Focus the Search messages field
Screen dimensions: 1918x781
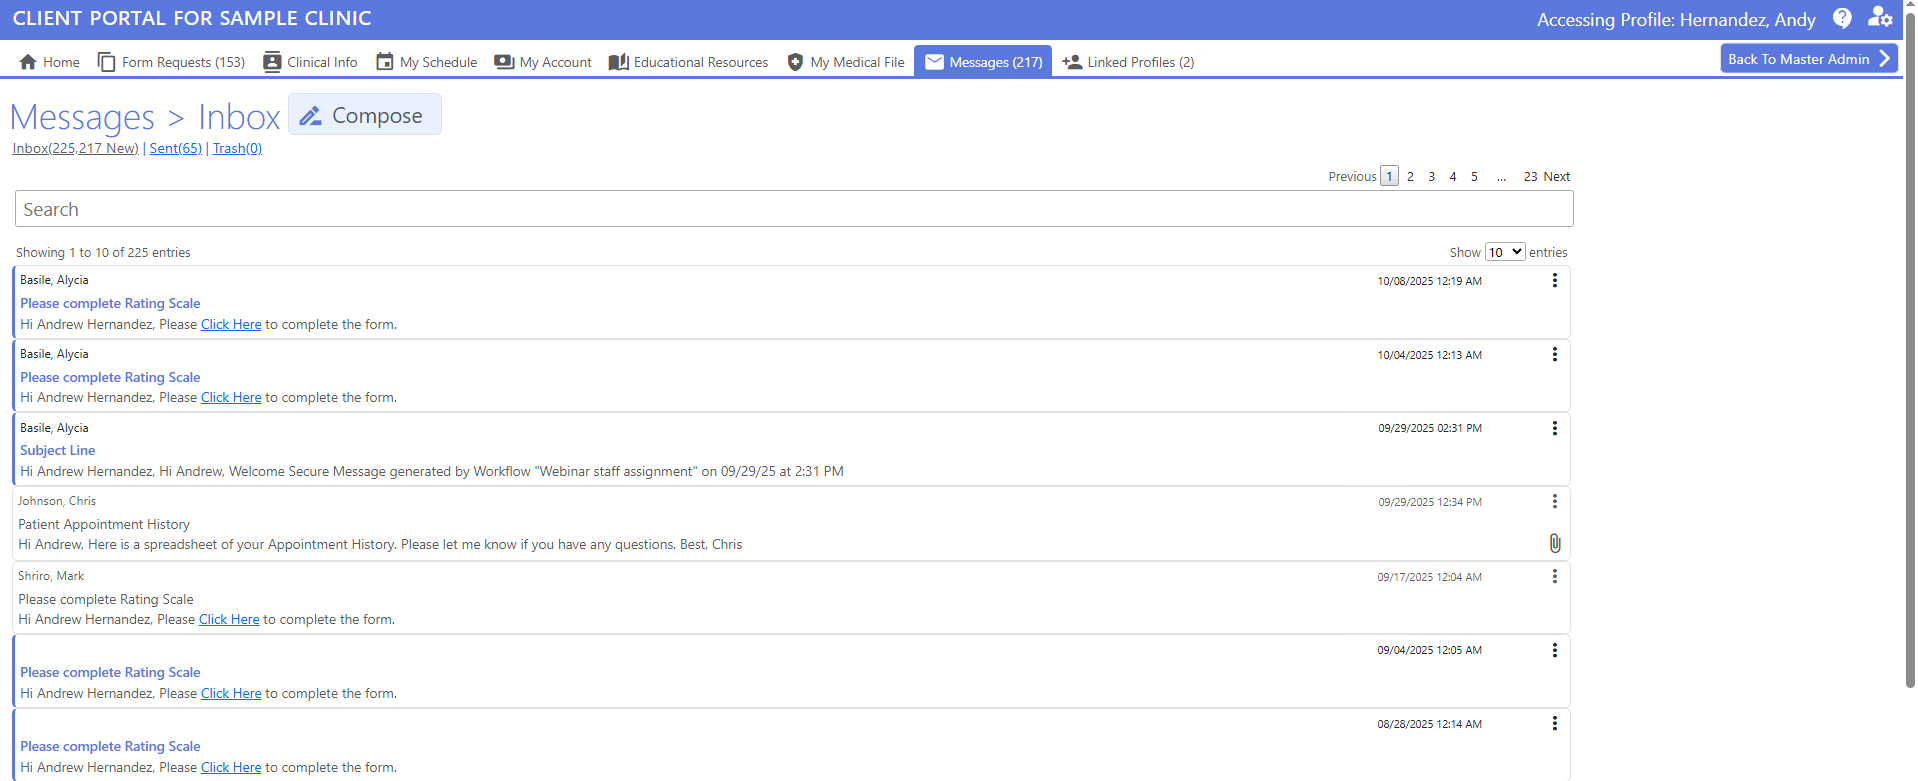(x=794, y=209)
